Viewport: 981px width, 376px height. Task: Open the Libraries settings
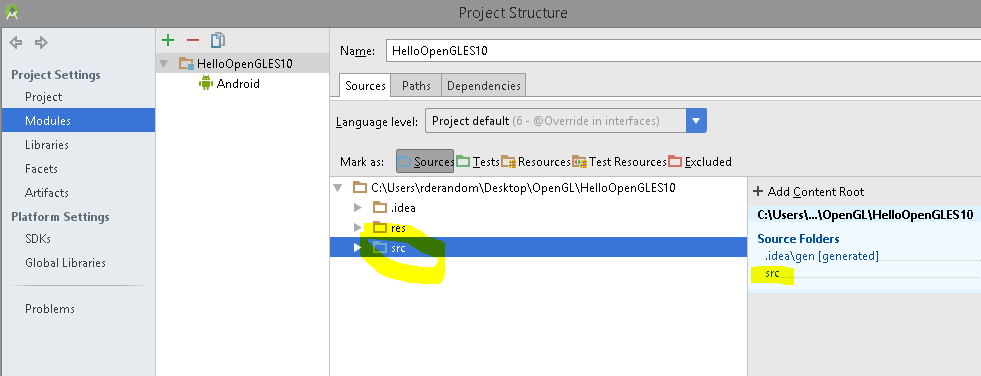(47, 145)
